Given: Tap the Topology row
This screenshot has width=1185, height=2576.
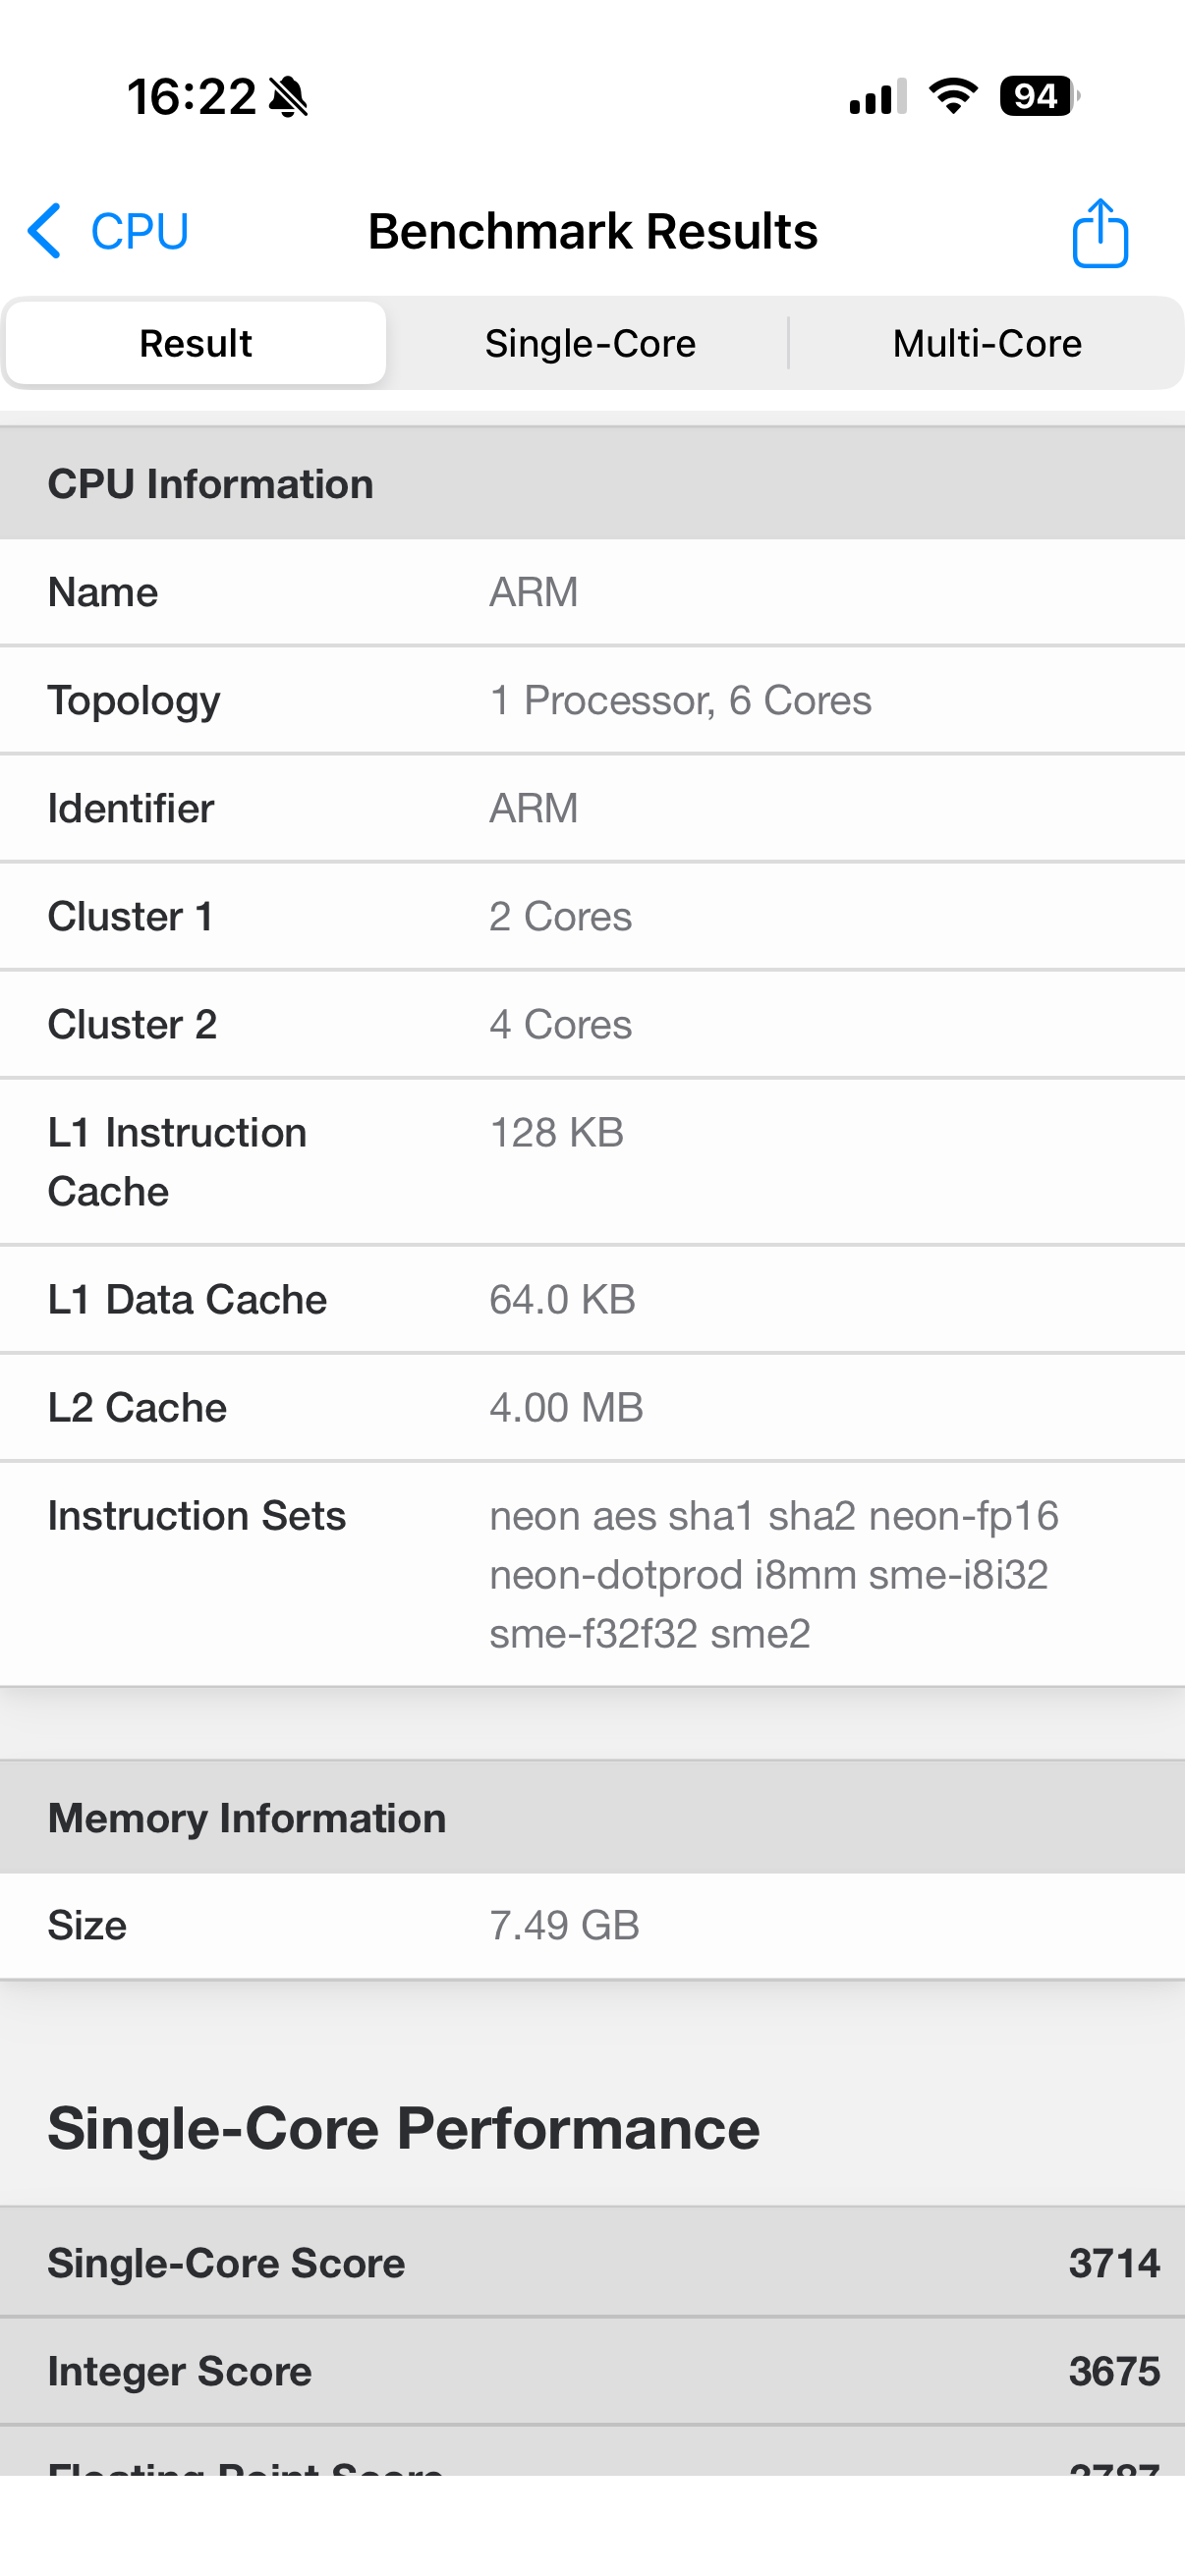Looking at the screenshot, I should coord(592,700).
